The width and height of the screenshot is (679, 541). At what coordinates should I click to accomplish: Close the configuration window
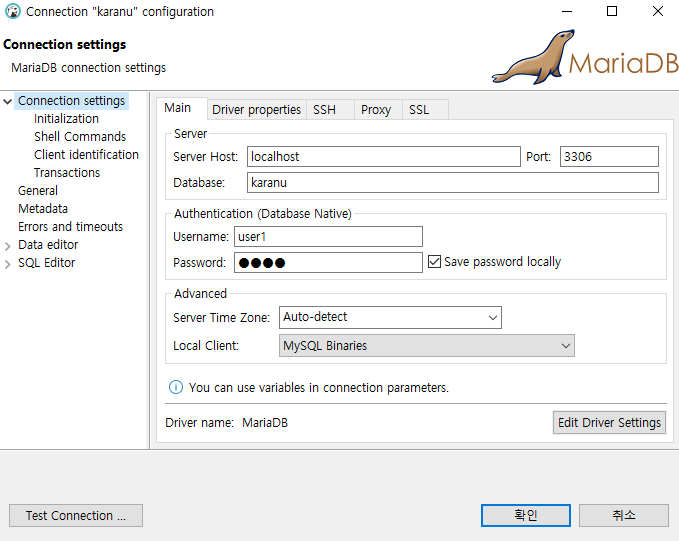(x=658, y=11)
